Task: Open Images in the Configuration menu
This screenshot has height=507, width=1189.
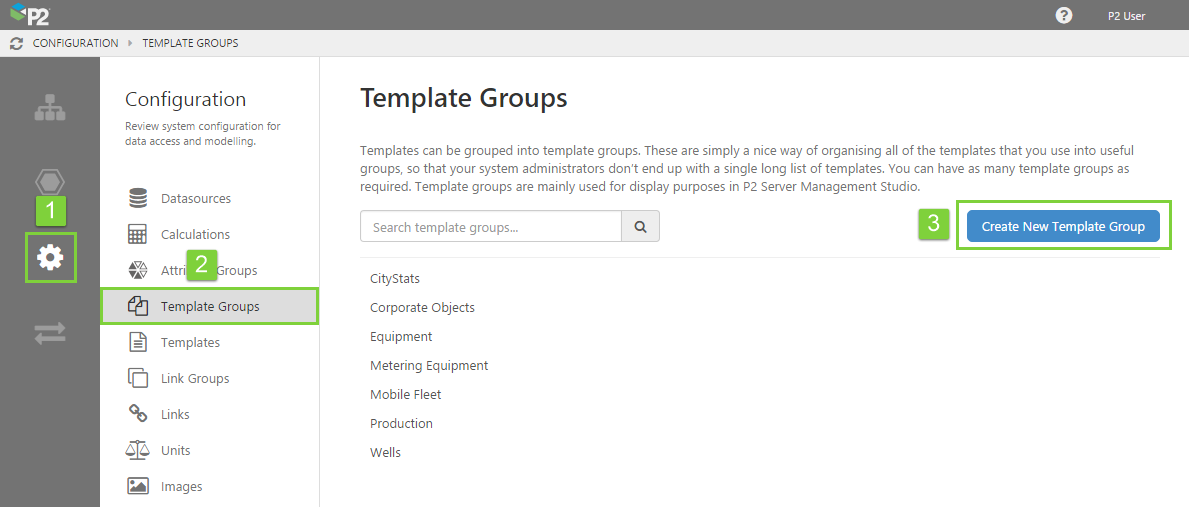Action: point(181,487)
